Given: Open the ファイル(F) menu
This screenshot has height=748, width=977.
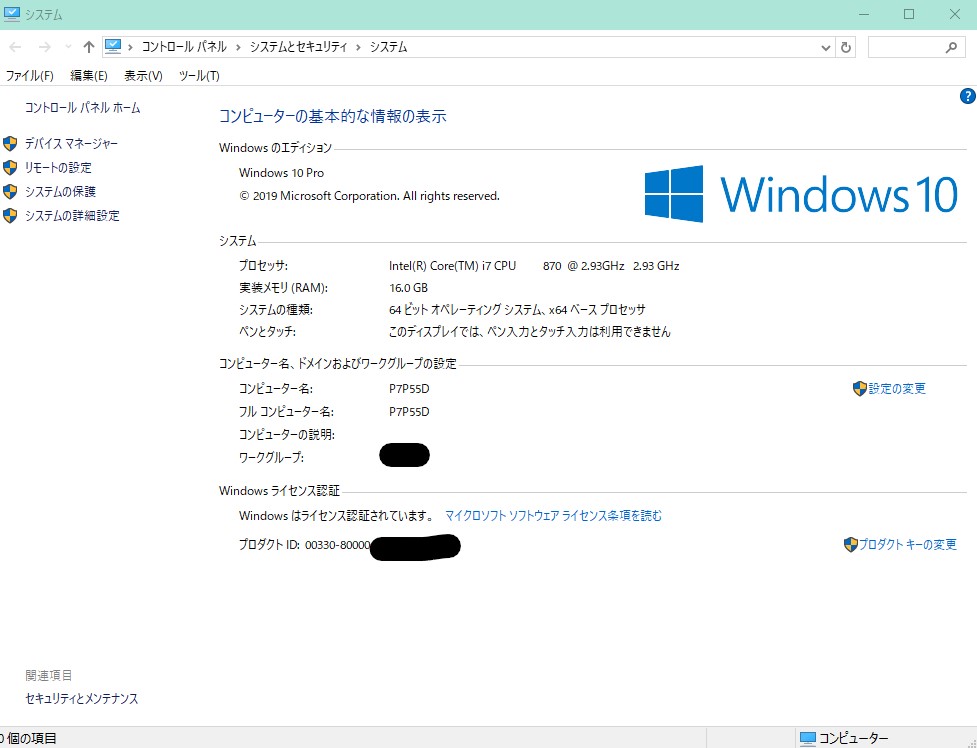Looking at the screenshot, I should 29,76.
